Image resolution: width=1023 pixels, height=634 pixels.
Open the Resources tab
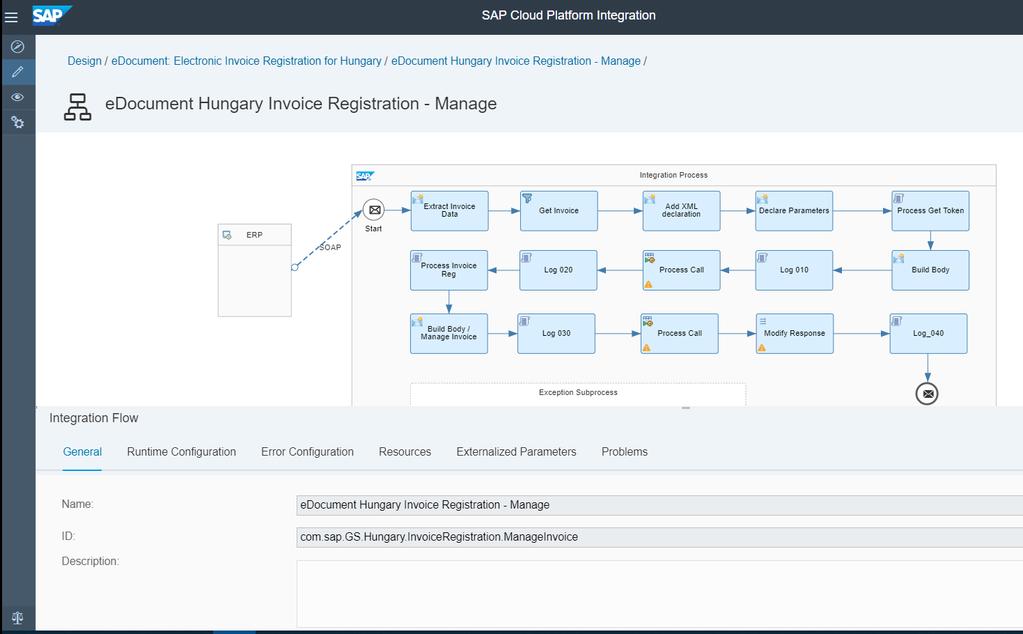point(405,451)
